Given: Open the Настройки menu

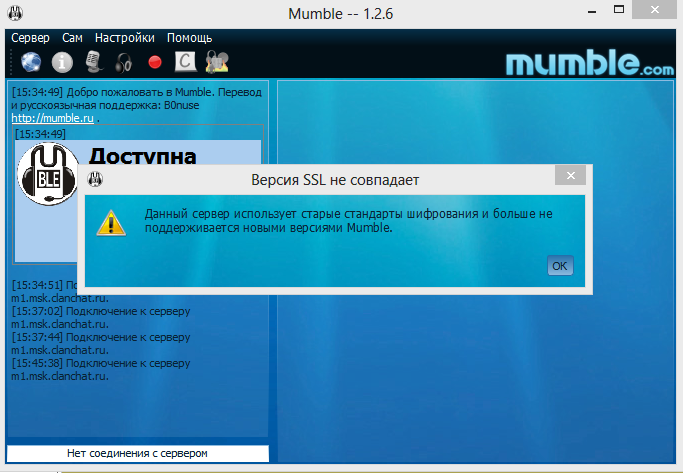Looking at the screenshot, I should 125,37.
